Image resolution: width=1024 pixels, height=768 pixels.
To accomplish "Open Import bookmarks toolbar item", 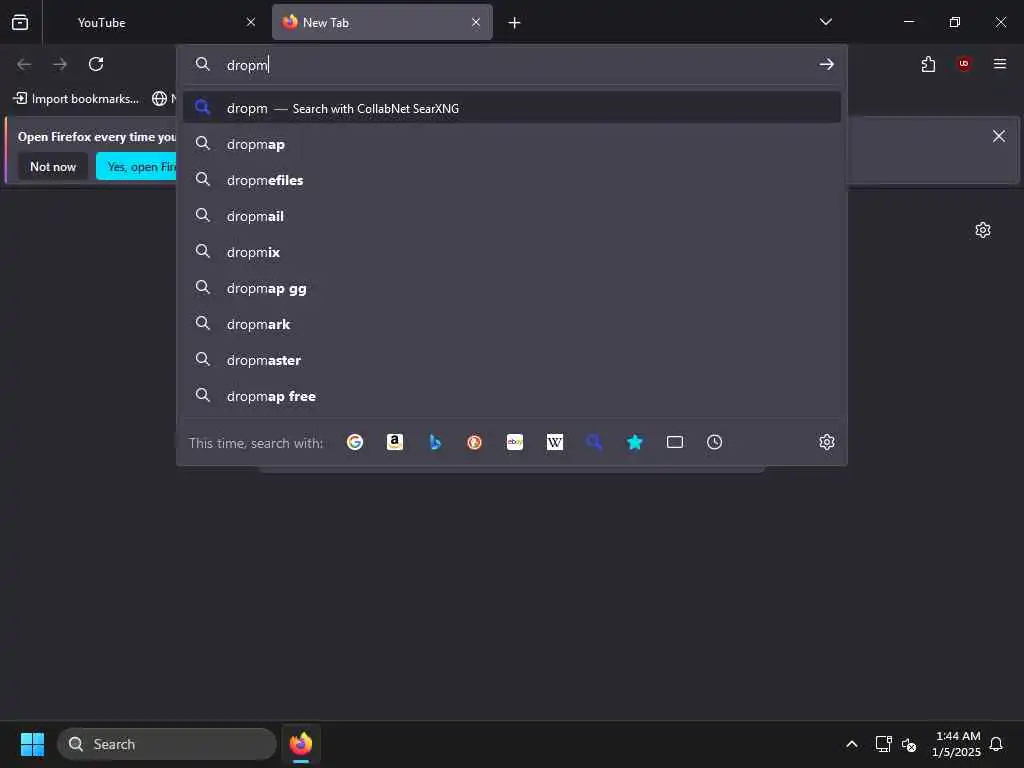I will [76, 99].
